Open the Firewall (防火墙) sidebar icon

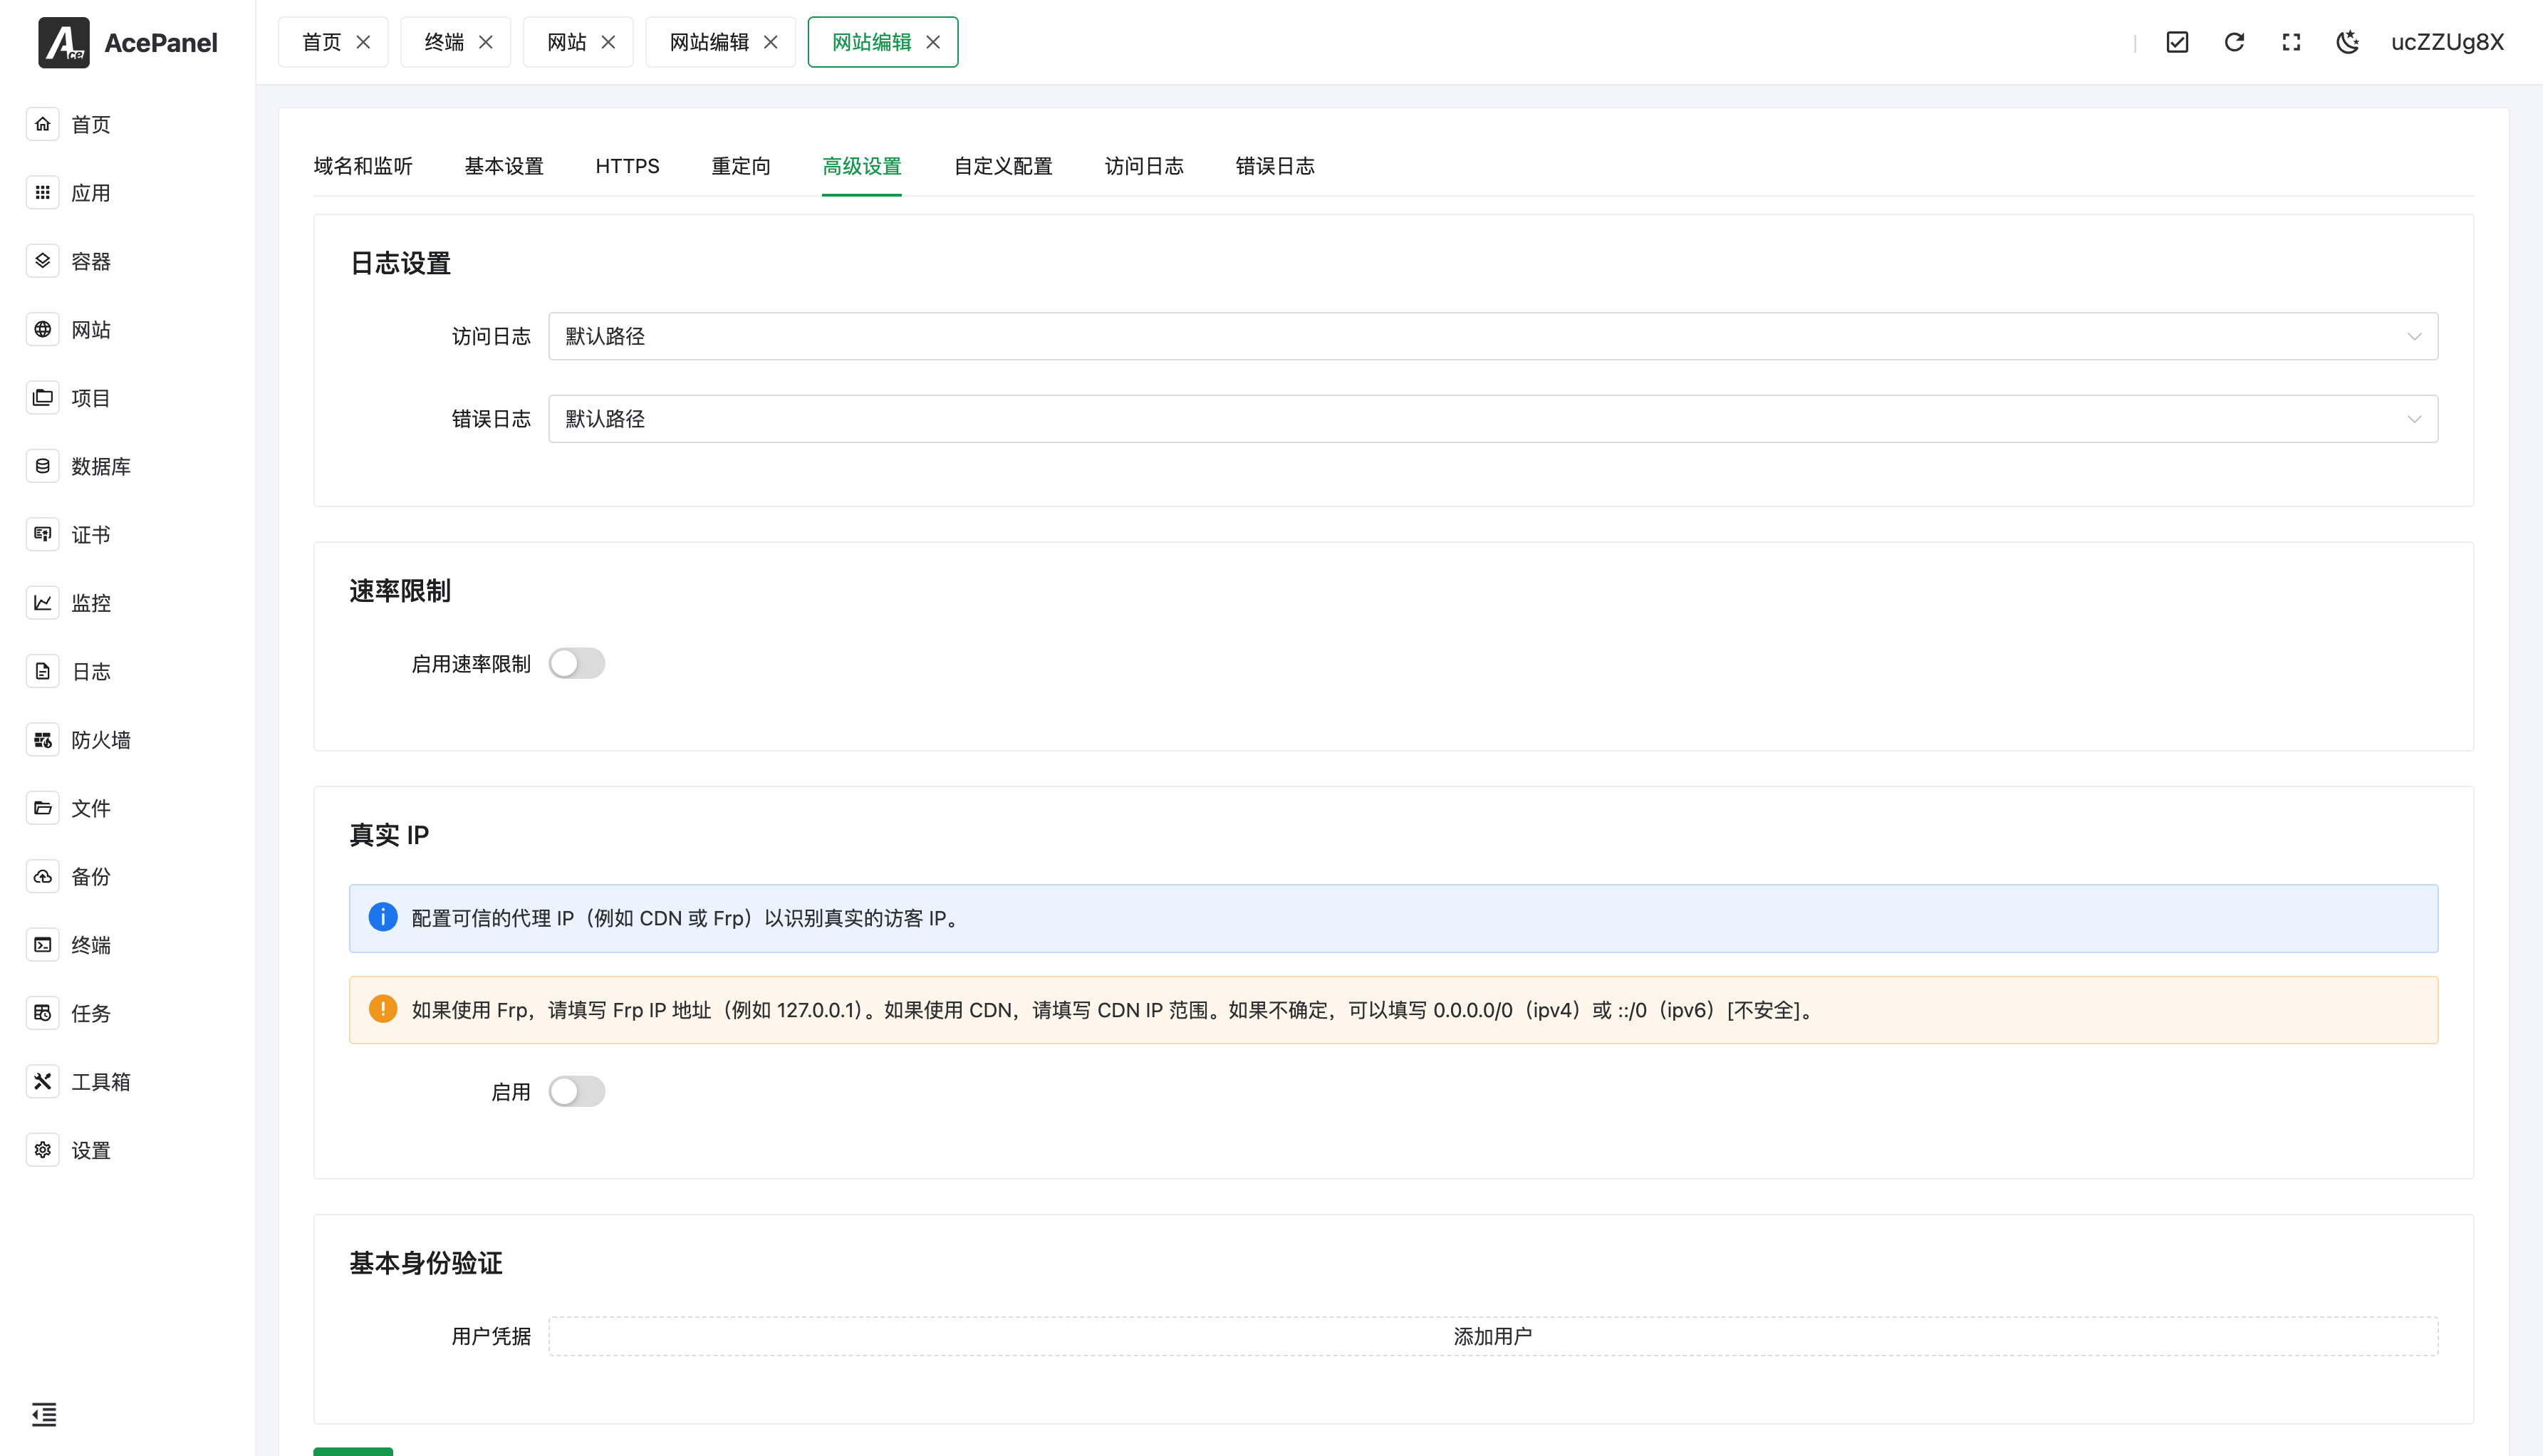(42, 740)
